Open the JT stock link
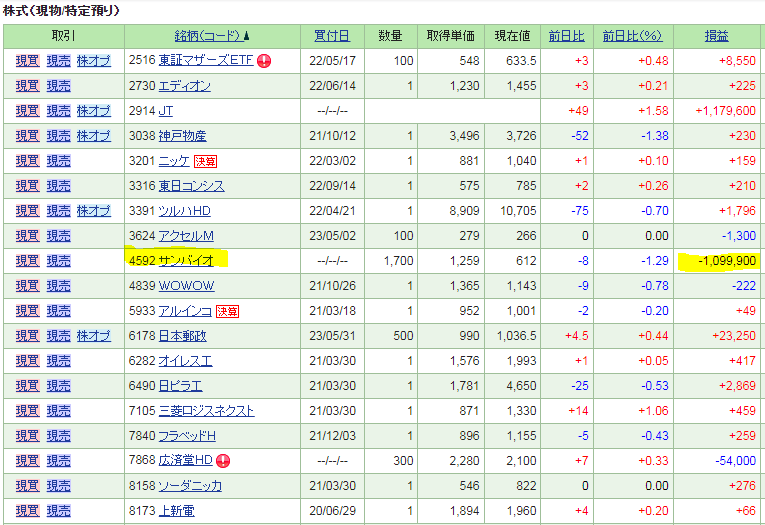 coord(166,111)
